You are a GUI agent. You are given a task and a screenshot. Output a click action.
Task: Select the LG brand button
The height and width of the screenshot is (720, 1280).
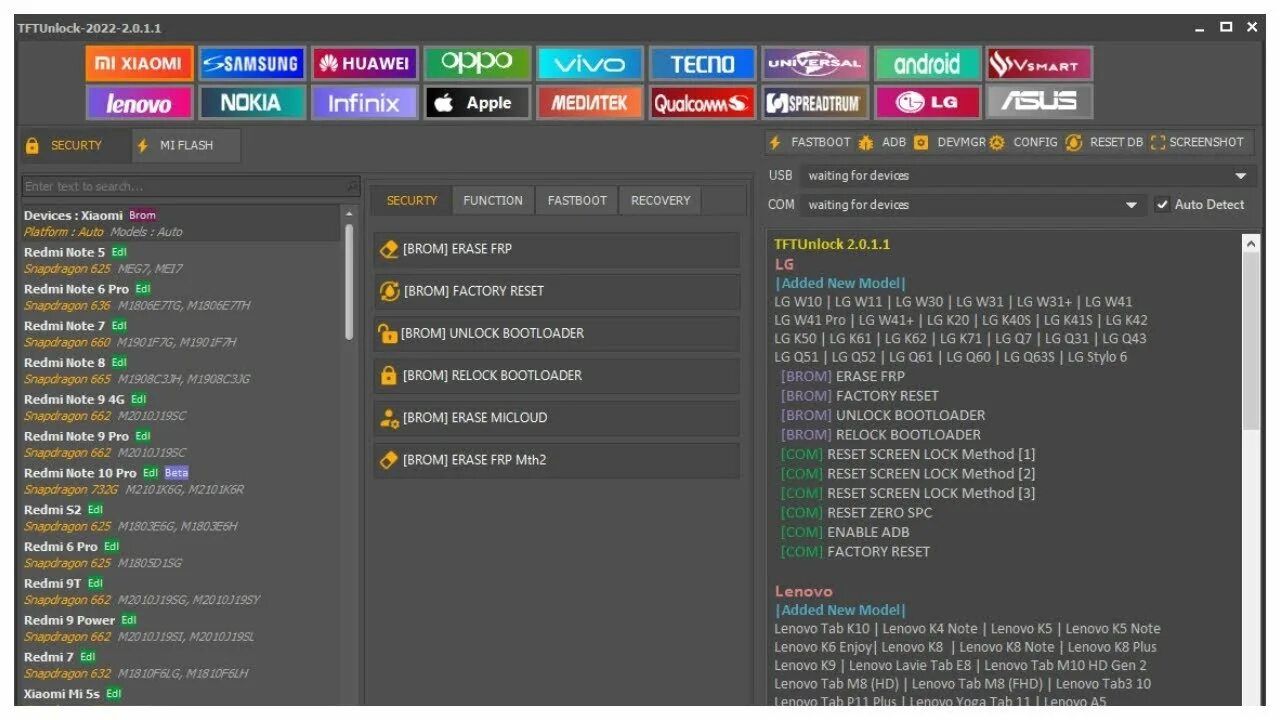coord(927,102)
